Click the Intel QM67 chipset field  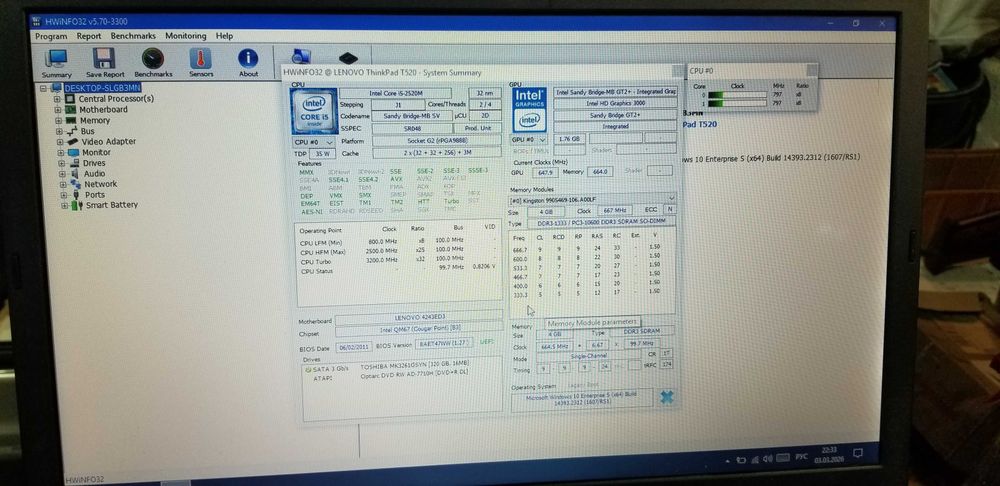tap(420, 330)
